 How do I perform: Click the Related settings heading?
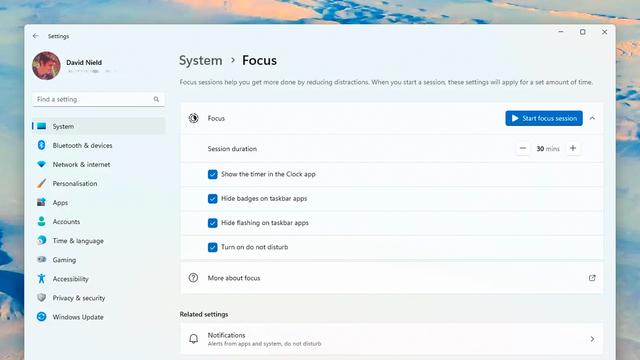coord(204,314)
